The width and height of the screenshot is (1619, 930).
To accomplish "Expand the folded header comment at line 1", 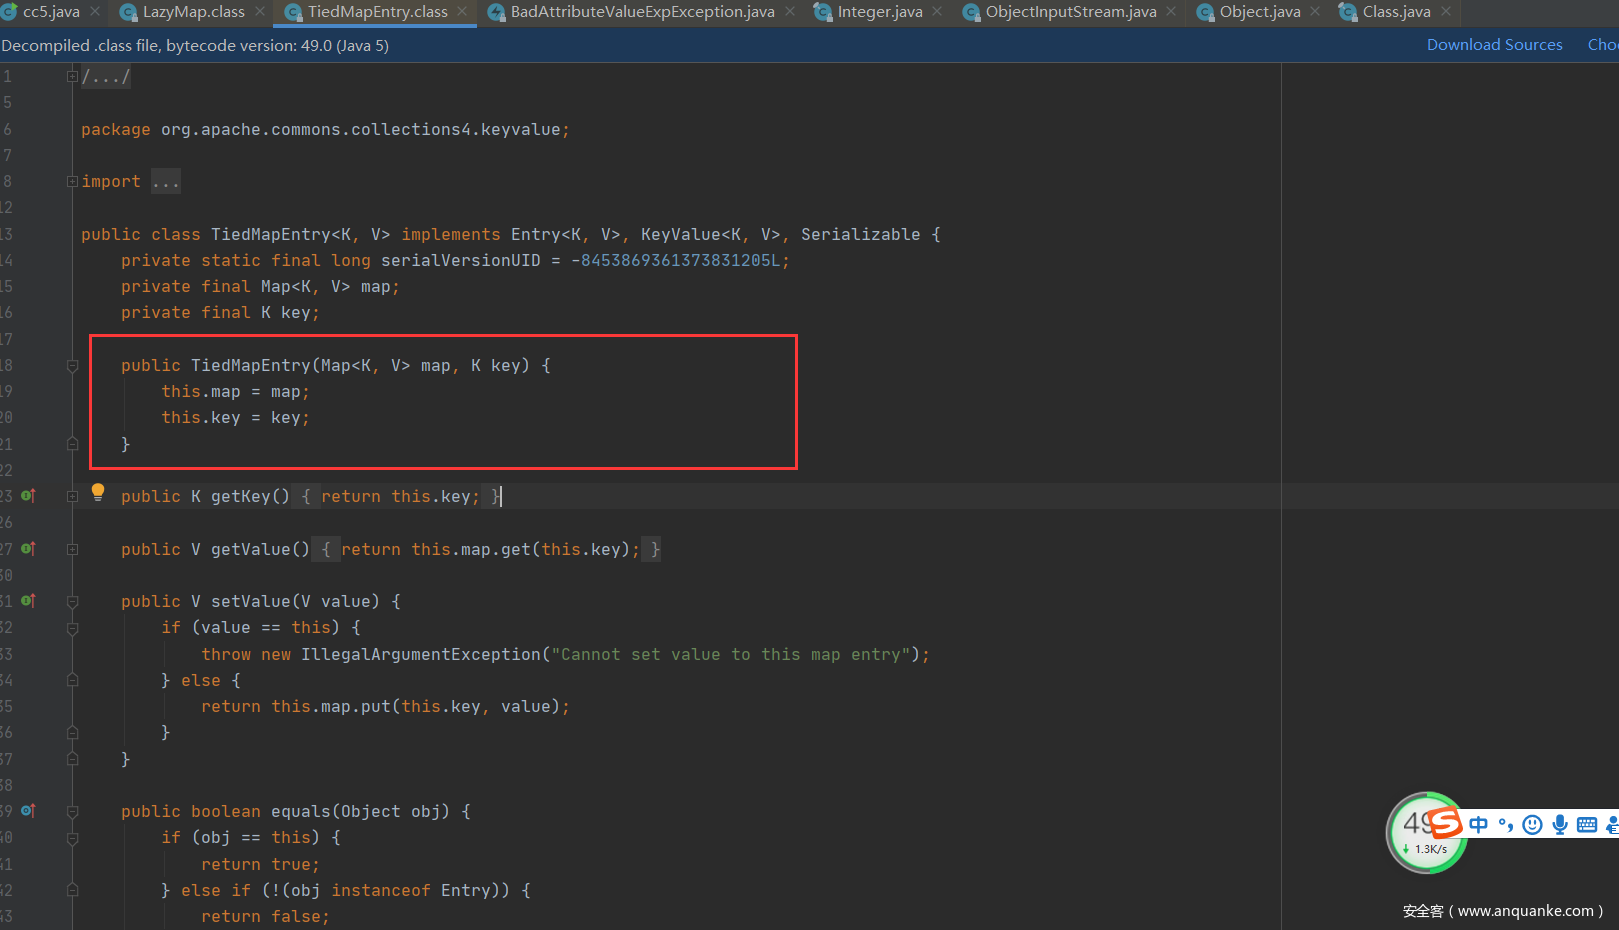I will pos(72,77).
